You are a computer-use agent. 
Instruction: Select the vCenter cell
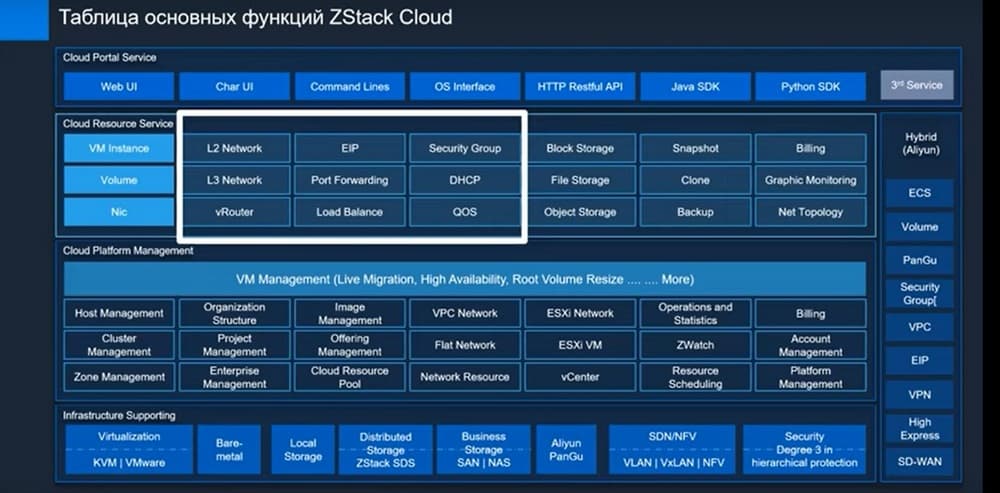pyautogui.click(x=580, y=377)
